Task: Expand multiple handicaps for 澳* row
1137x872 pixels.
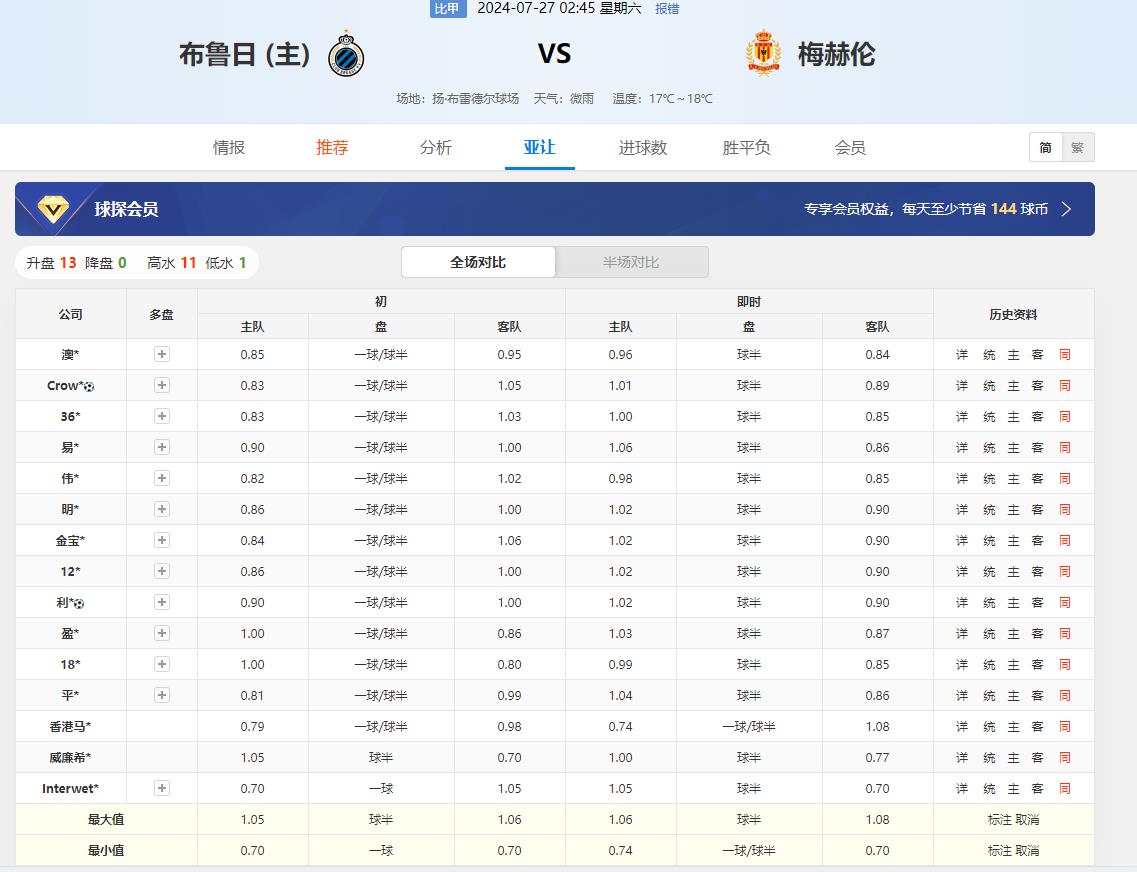Action: (162, 354)
